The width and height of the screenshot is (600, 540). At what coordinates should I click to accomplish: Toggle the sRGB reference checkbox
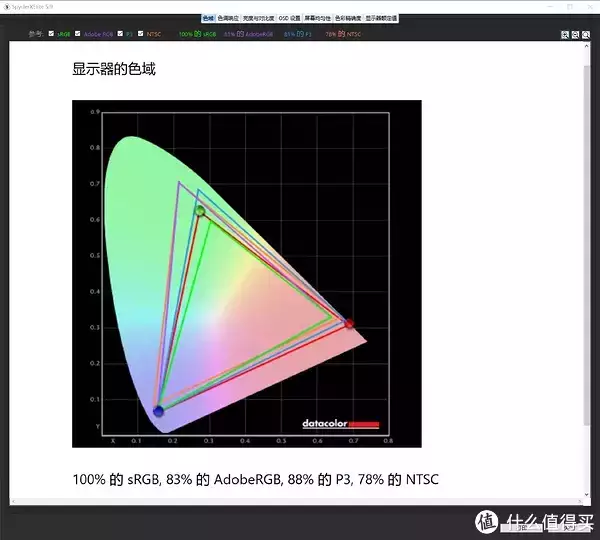pos(51,34)
